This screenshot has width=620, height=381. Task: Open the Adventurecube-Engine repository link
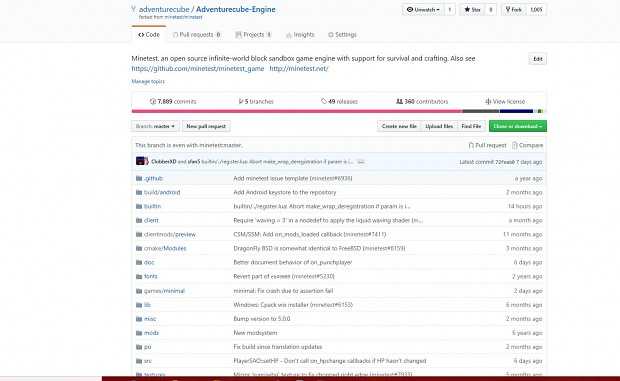236,9
